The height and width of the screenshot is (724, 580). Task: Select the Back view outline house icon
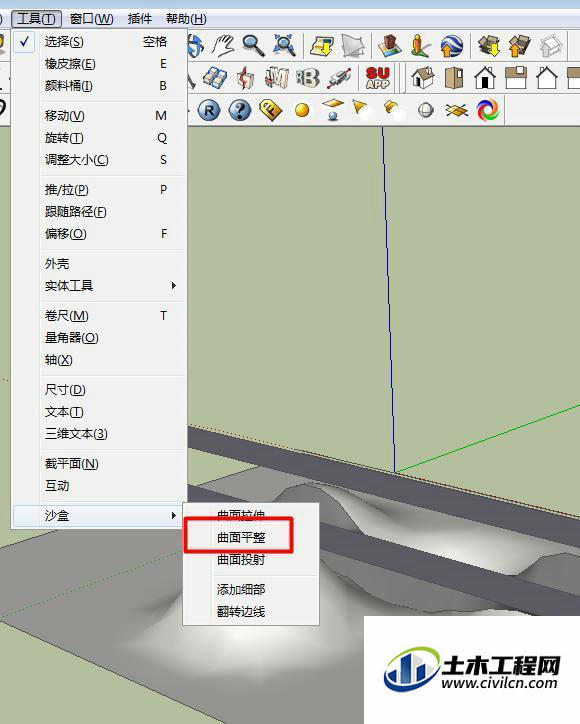(547, 78)
